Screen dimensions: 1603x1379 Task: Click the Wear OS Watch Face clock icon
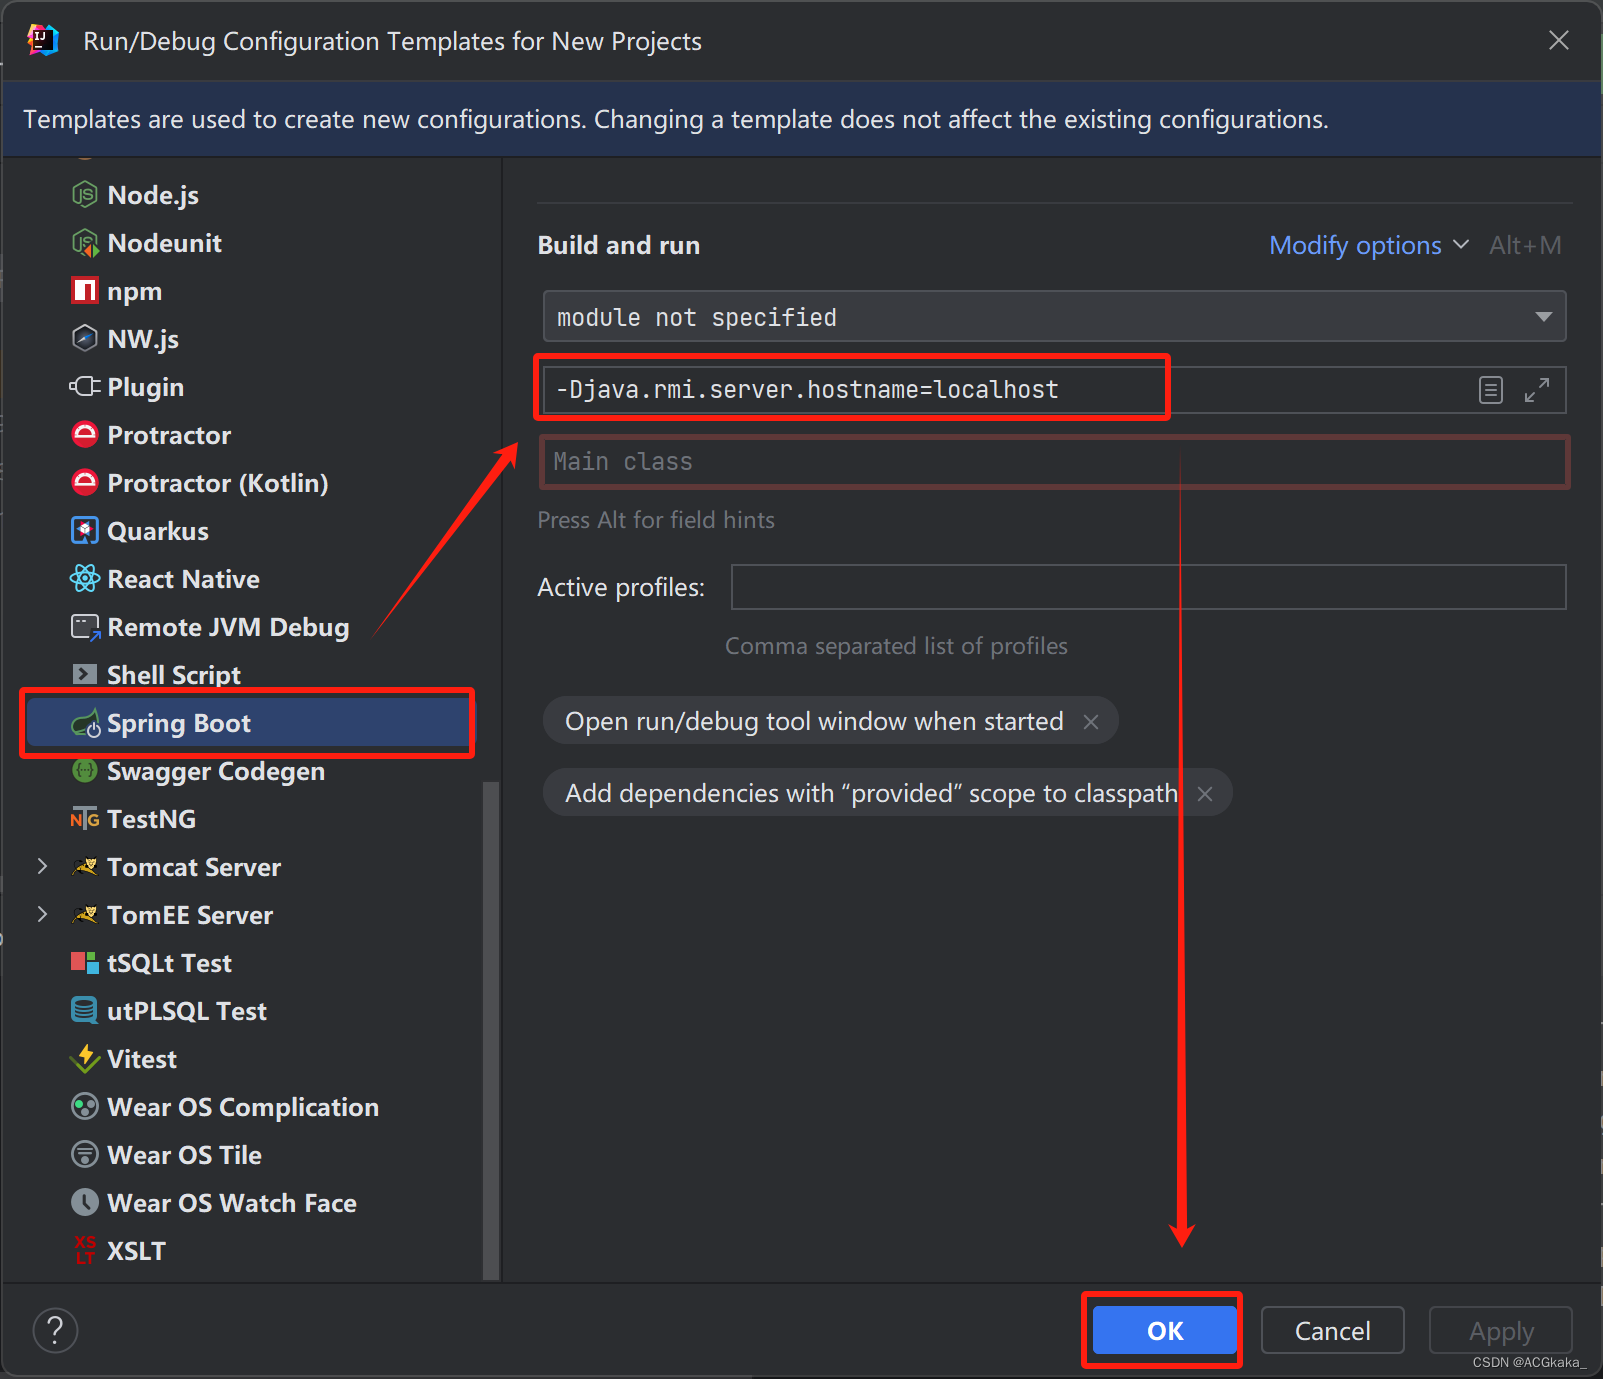(x=85, y=1203)
